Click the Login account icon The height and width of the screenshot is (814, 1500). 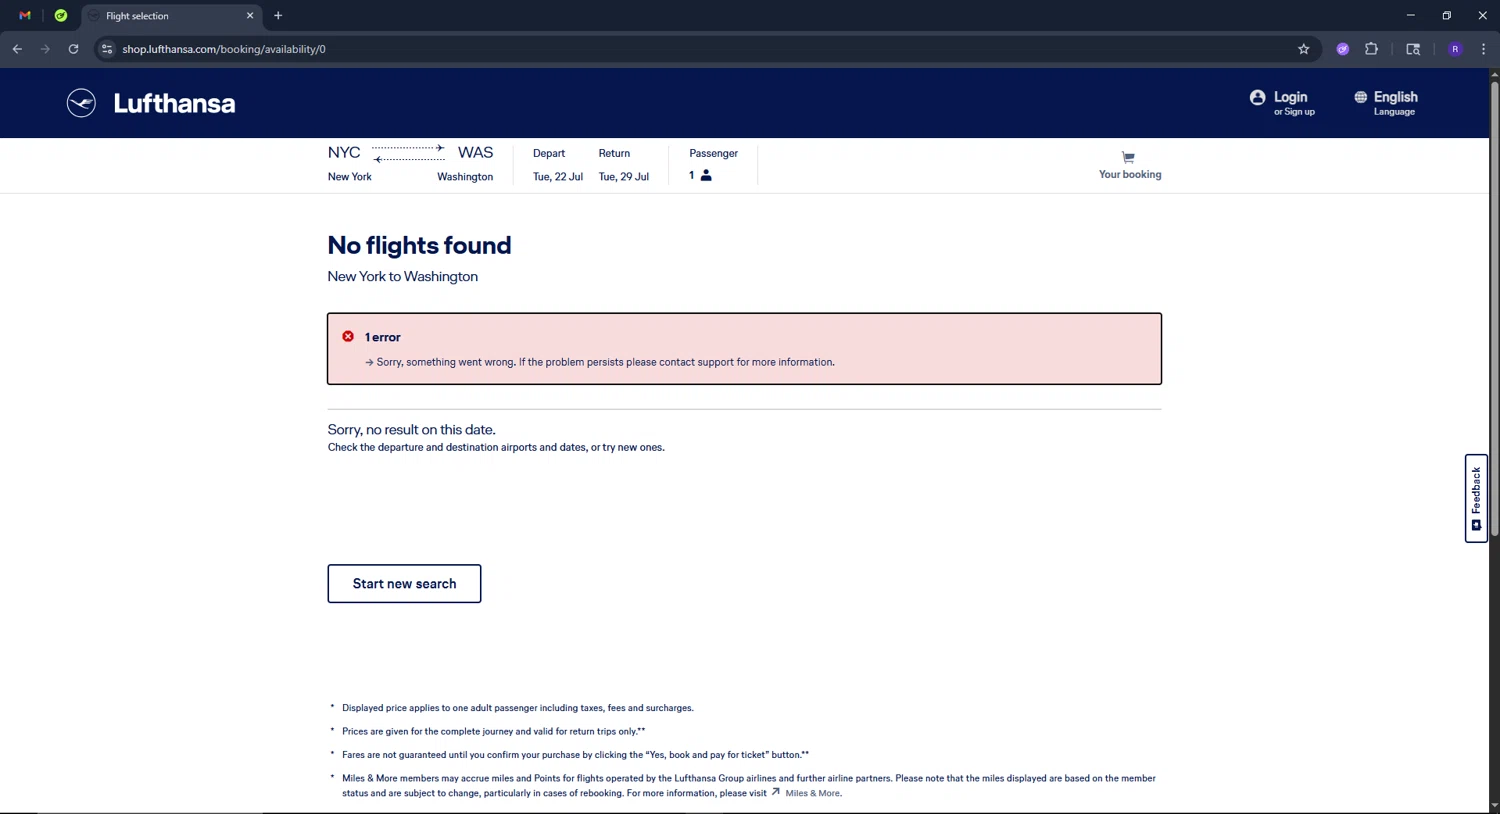pyautogui.click(x=1257, y=97)
